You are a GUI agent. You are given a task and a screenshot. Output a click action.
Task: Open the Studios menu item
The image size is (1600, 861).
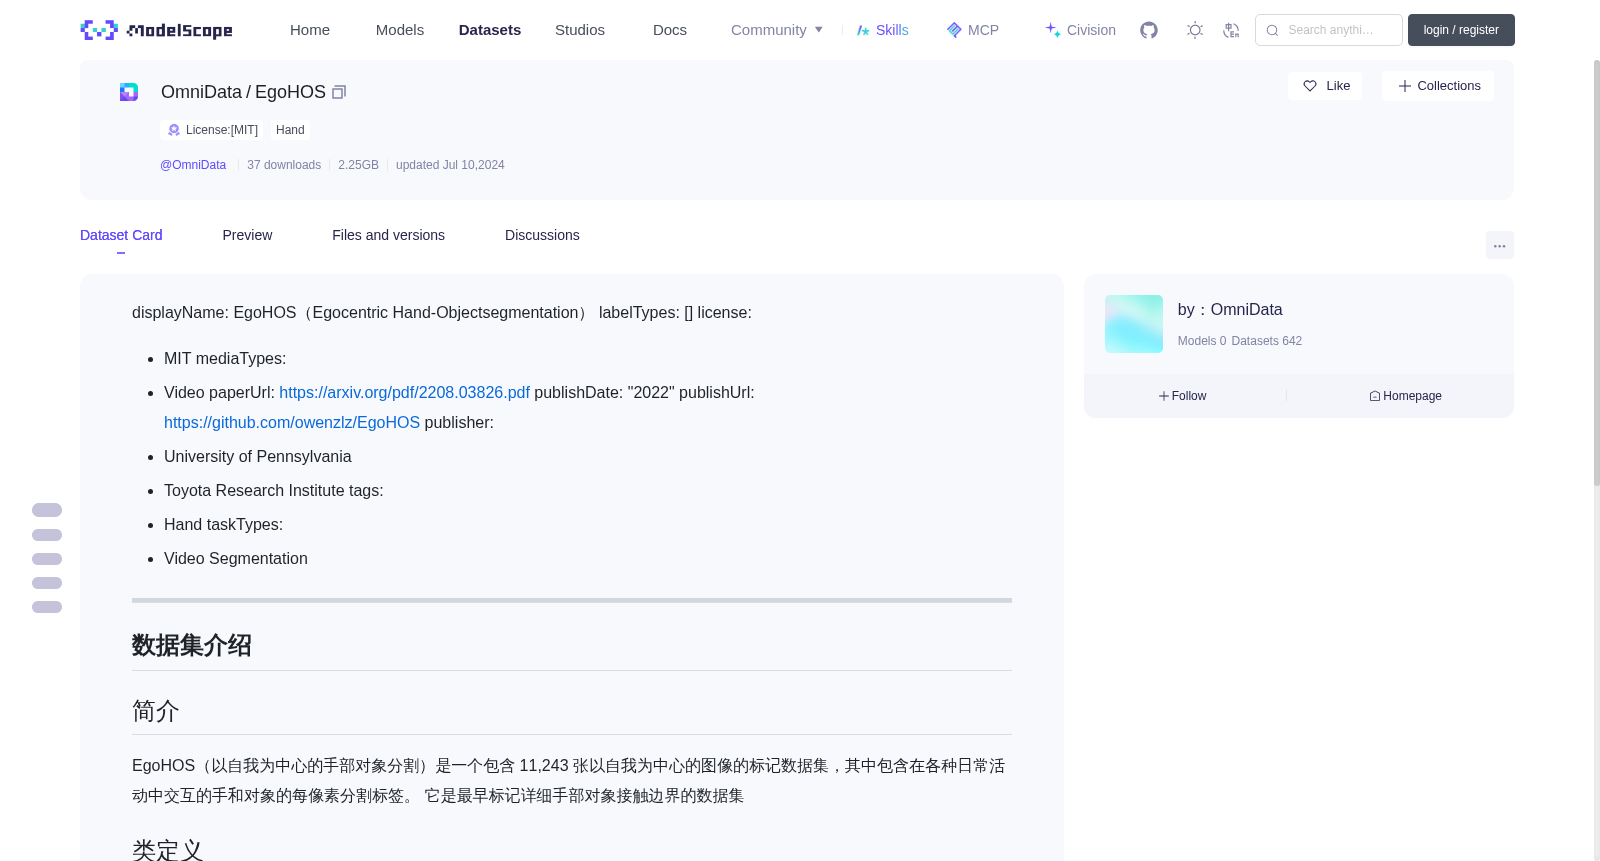580,30
